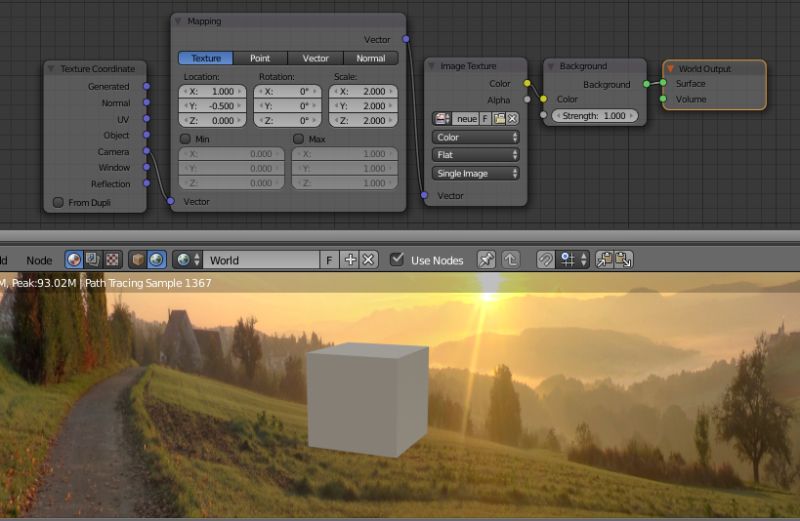
Task: Select the Point mapping type tab
Action: coord(260,58)
